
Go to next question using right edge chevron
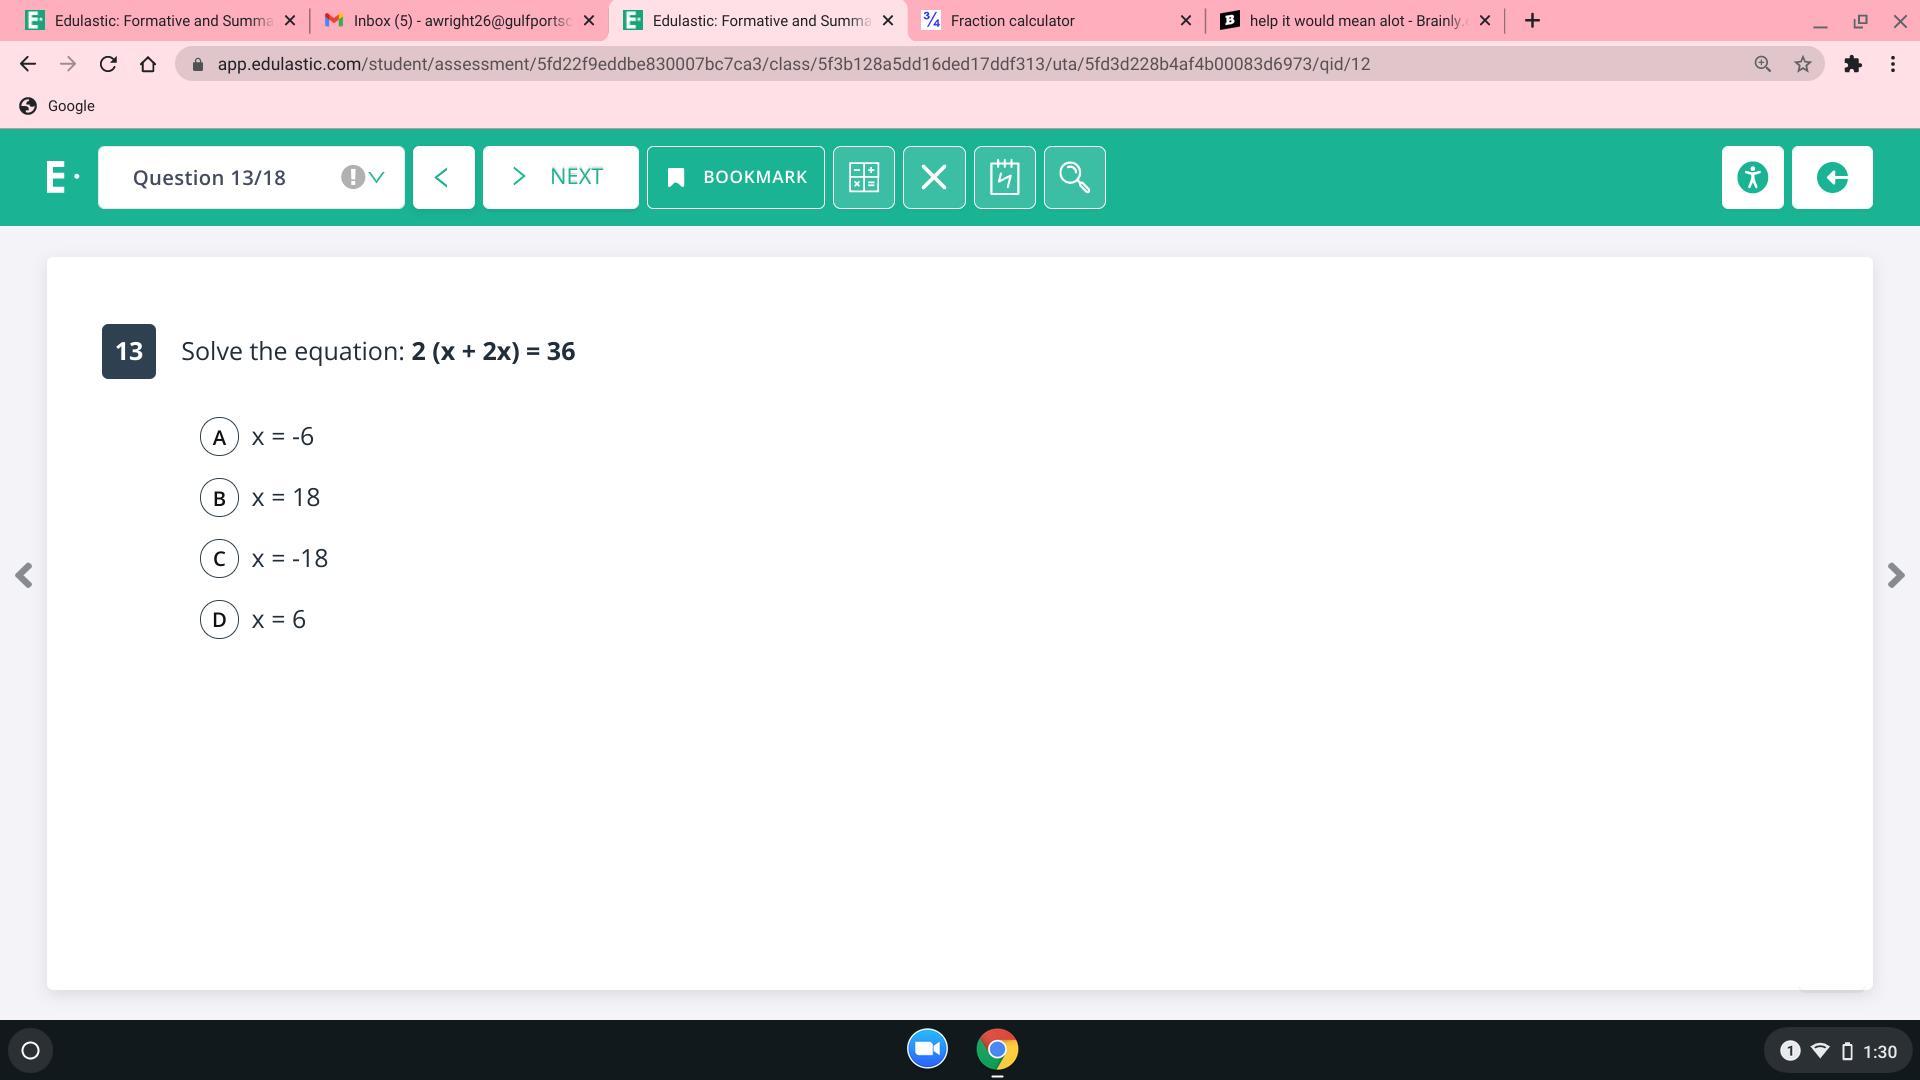(1894, 575)
